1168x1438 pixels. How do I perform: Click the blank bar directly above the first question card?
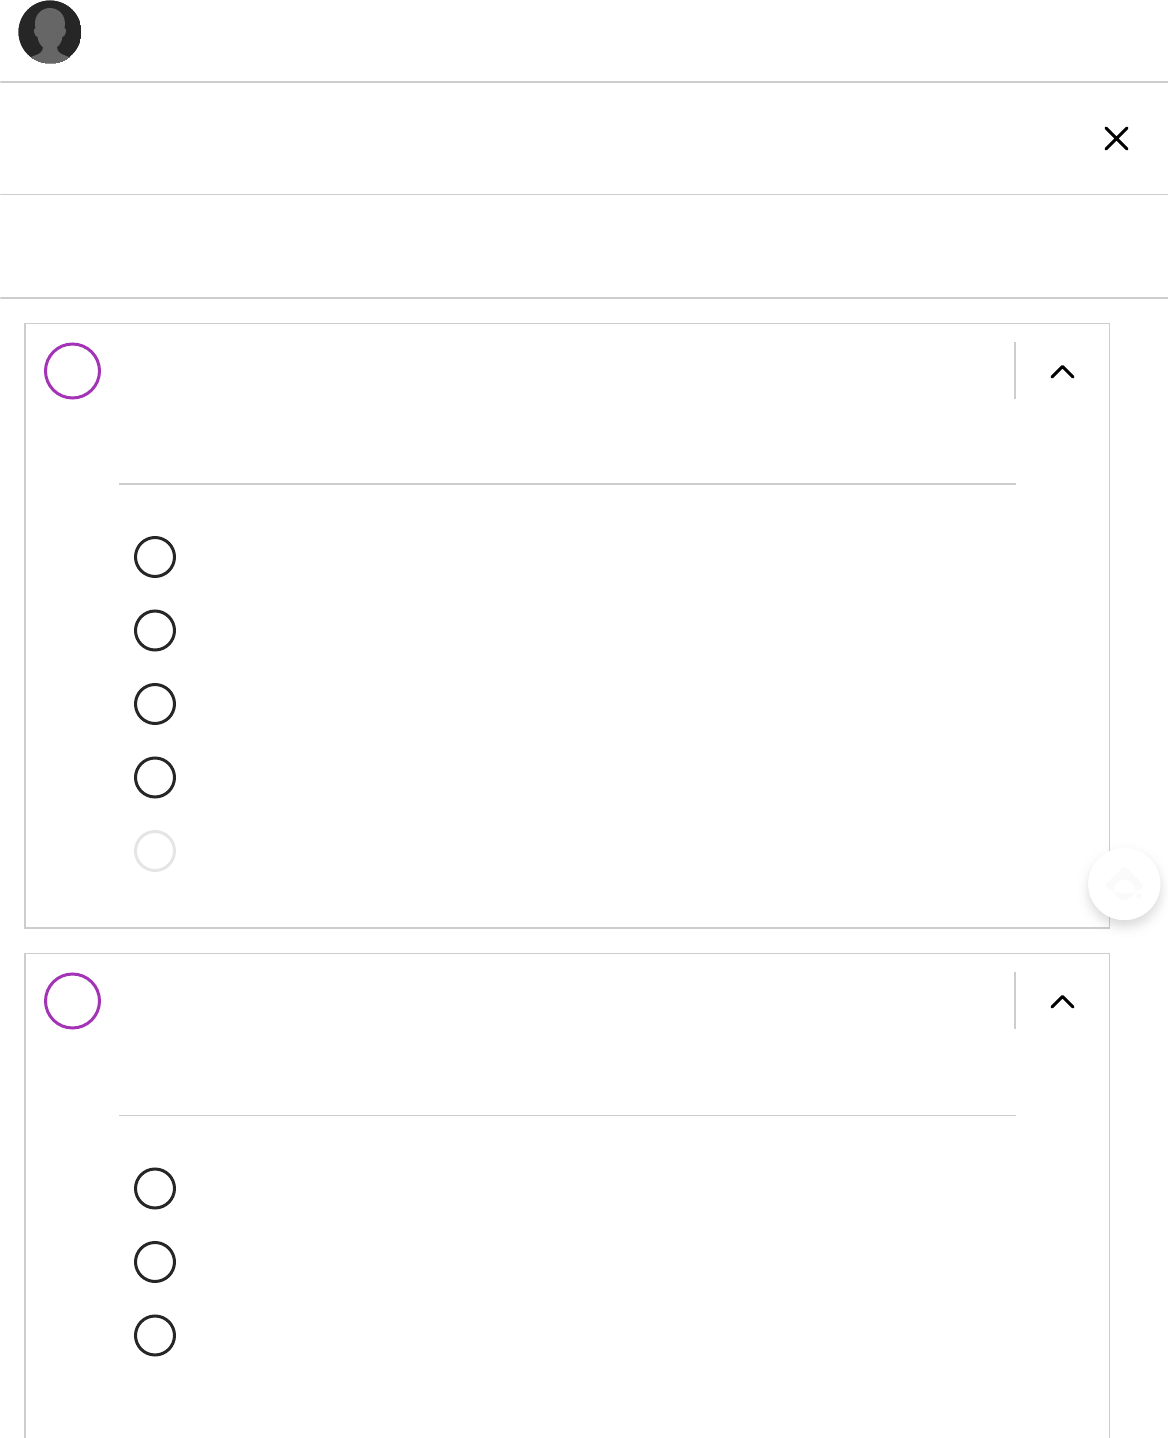[584, 246]
